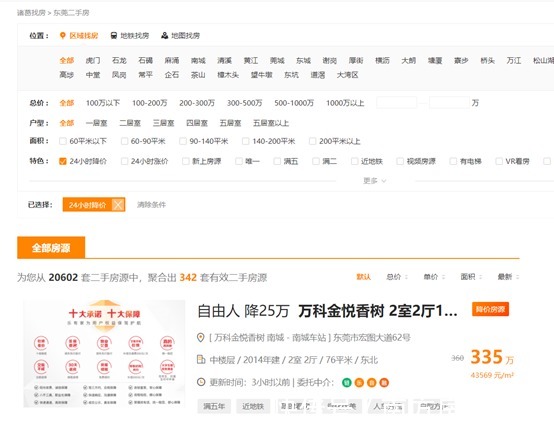Image resolution: width=554 pixels, height=428 pixels.
Task: Click the building details icon beside 中楼层
Action: tap(201, 360)
